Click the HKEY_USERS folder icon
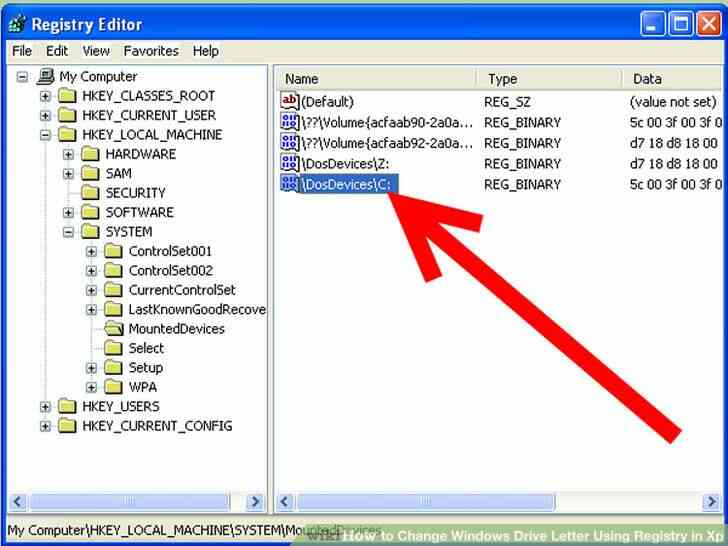This screenshot has width=728, height=546. pos(67,407)
